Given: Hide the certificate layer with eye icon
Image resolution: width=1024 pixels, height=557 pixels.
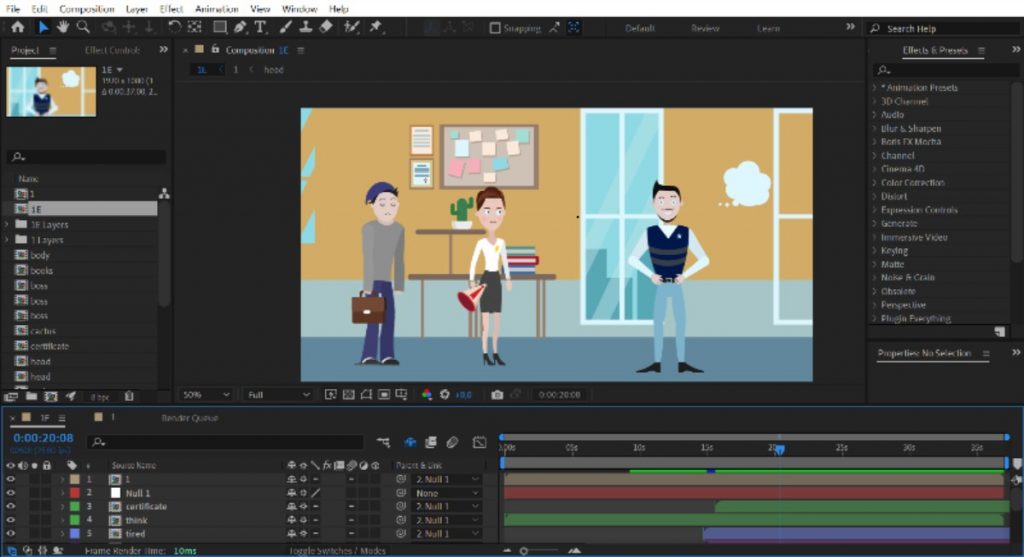Looking at the screenshot, I should coord(12,507).
